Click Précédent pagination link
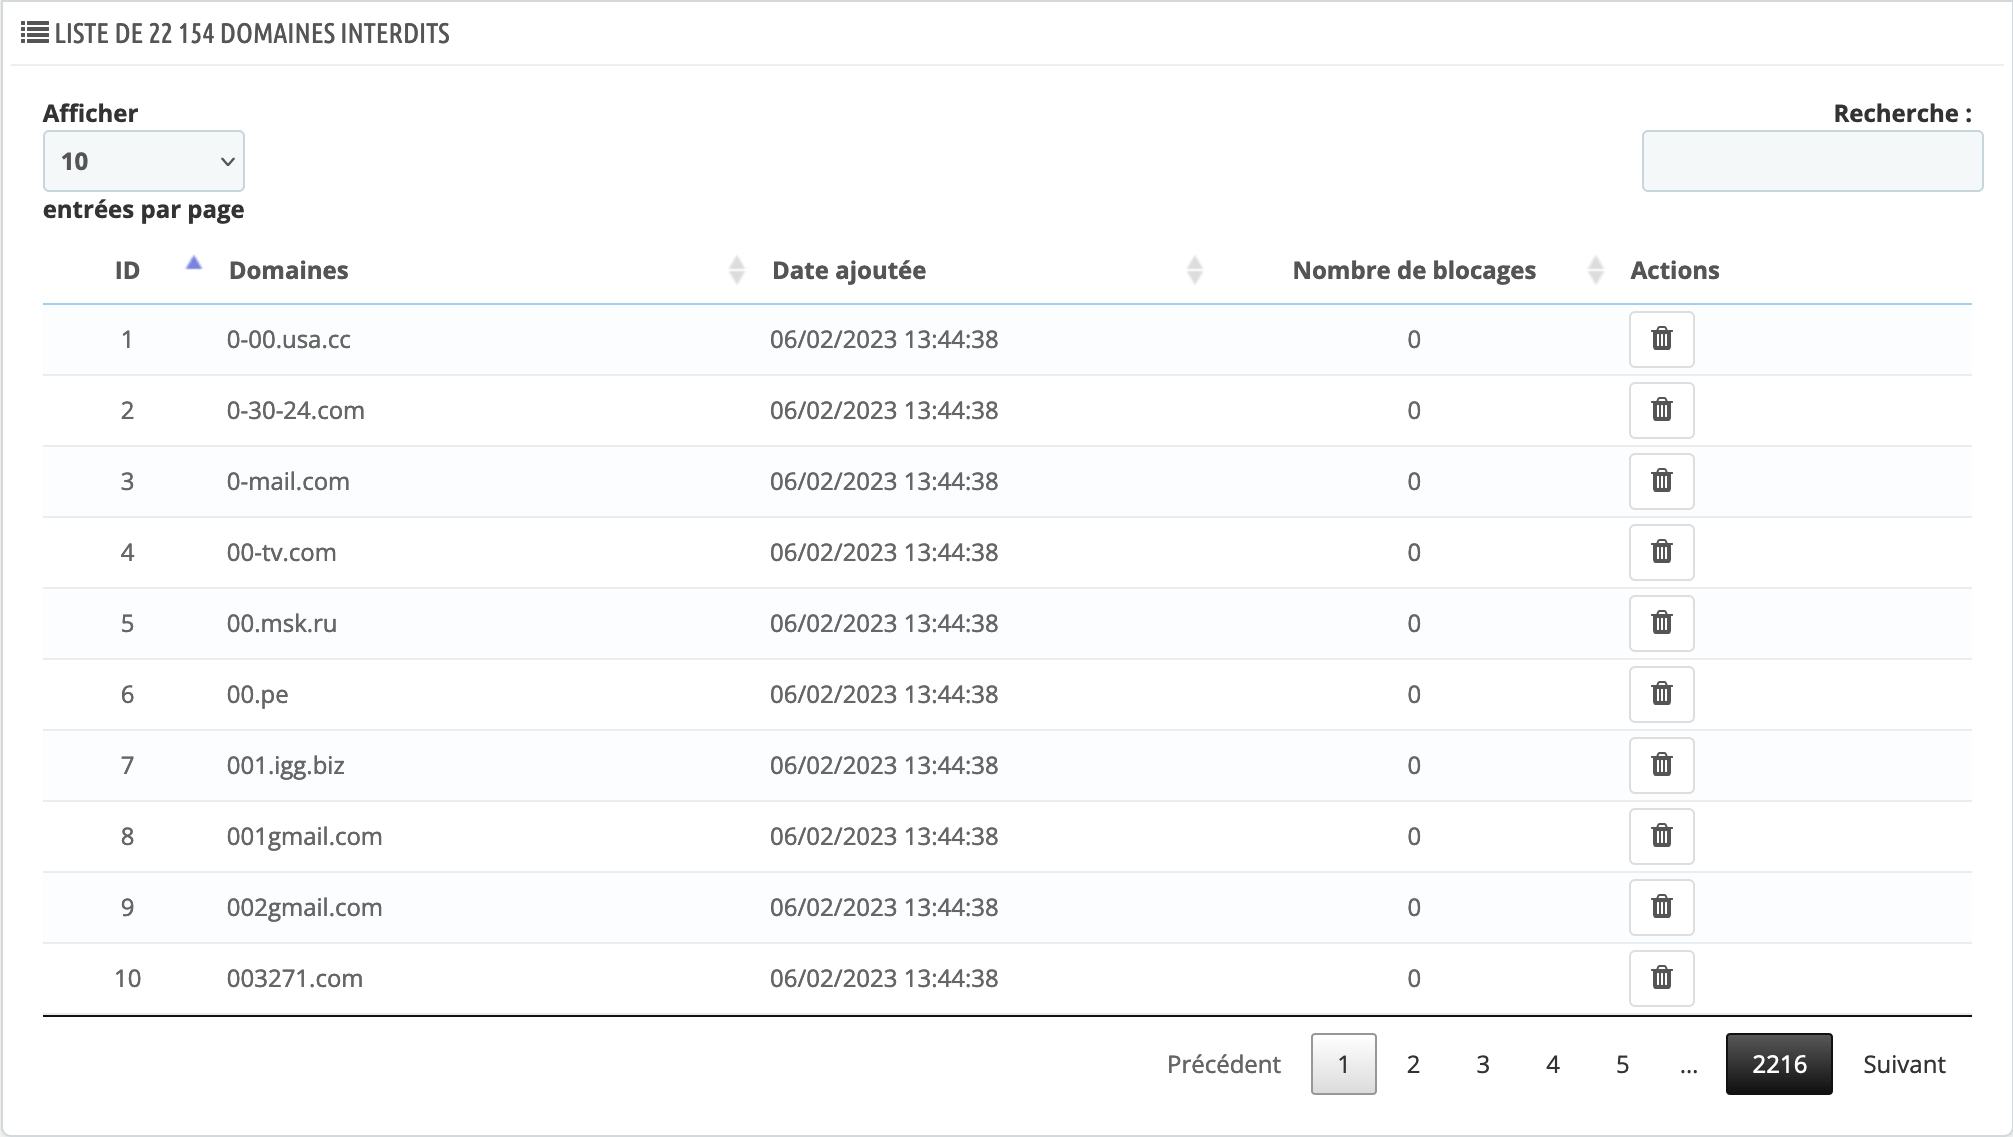Screen dimensions: 2013x1137 coord(1223,1064)
